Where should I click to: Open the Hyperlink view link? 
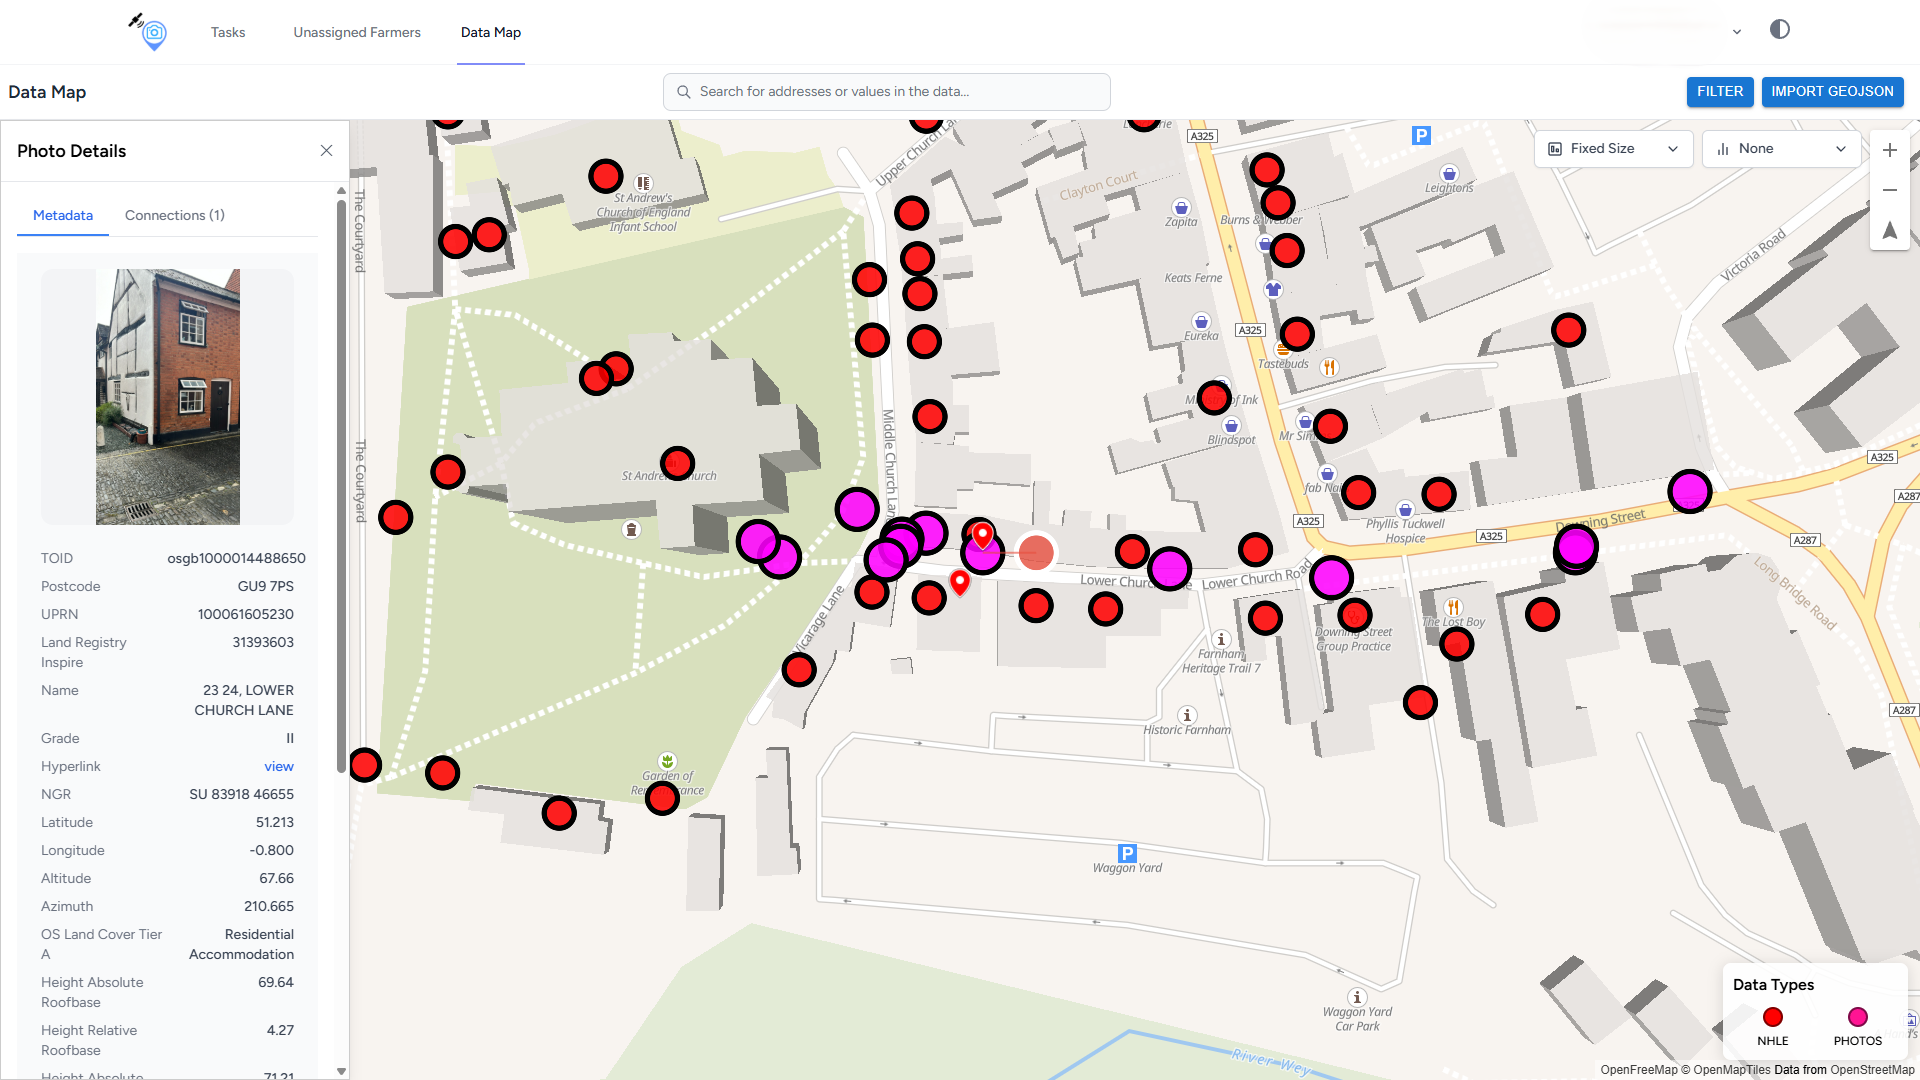pos(278,767)
